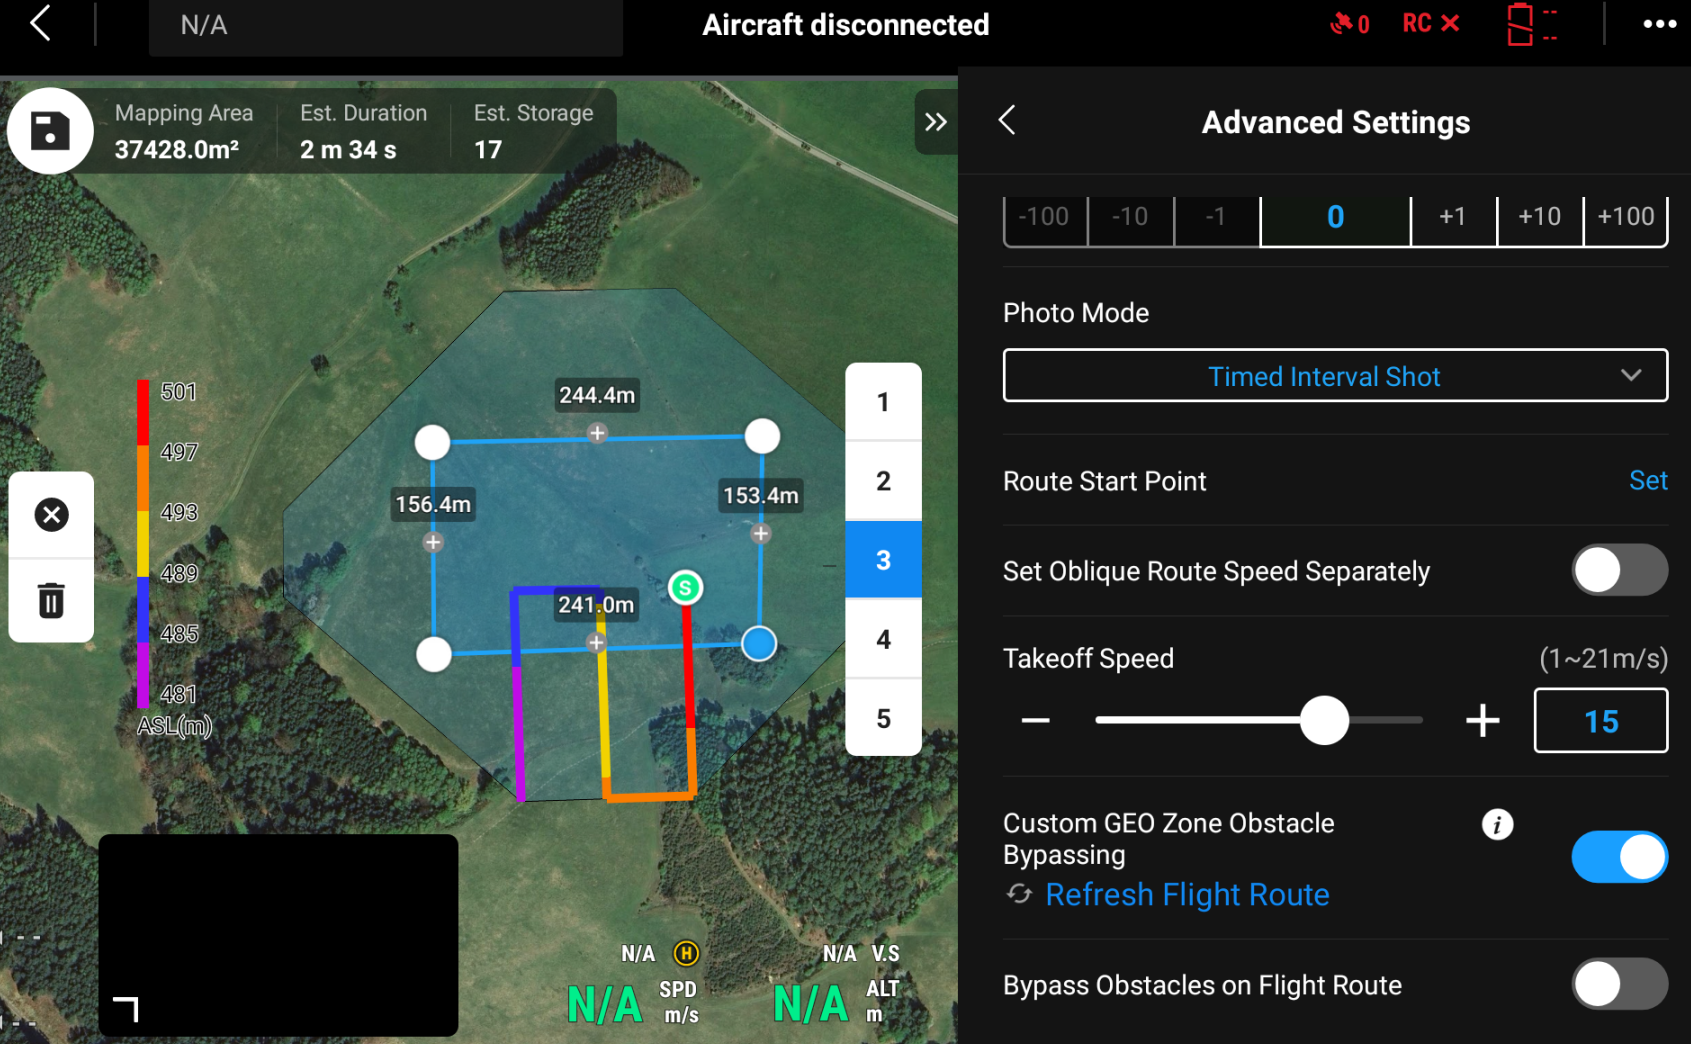
Task: View the aircraft battery status icon
Action: tap(1531, 24)
